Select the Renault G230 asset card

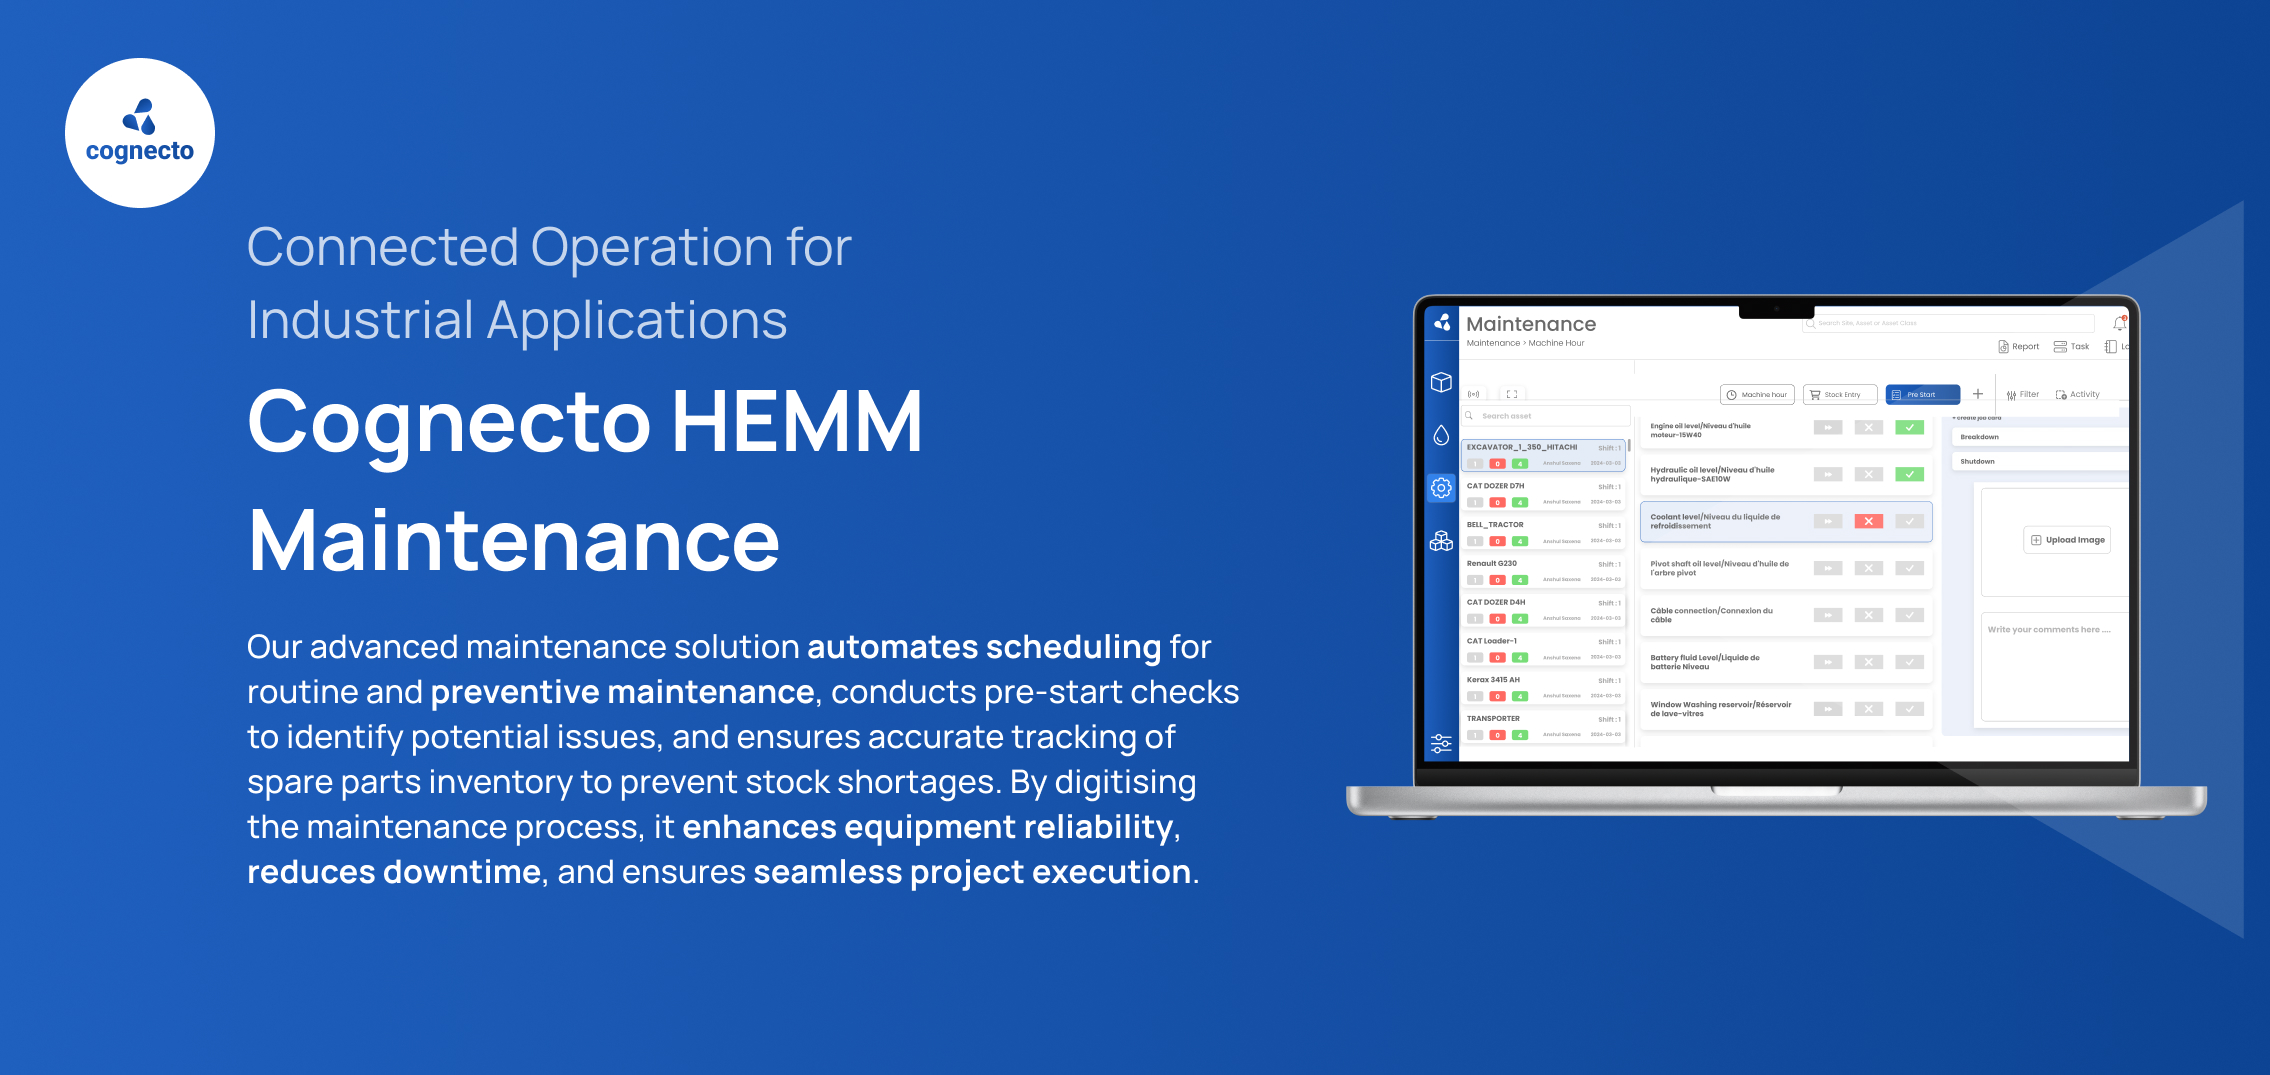[x=1543, y=572]
